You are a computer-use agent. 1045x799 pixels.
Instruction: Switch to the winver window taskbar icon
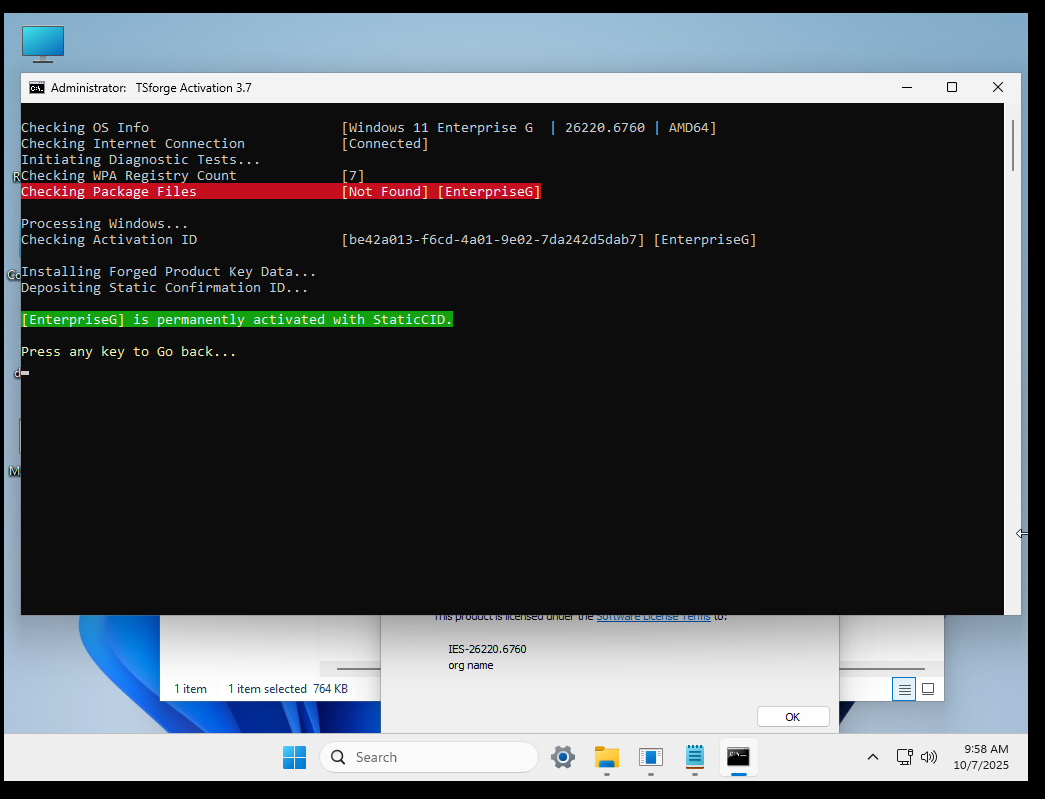click(x=650, y=757)
